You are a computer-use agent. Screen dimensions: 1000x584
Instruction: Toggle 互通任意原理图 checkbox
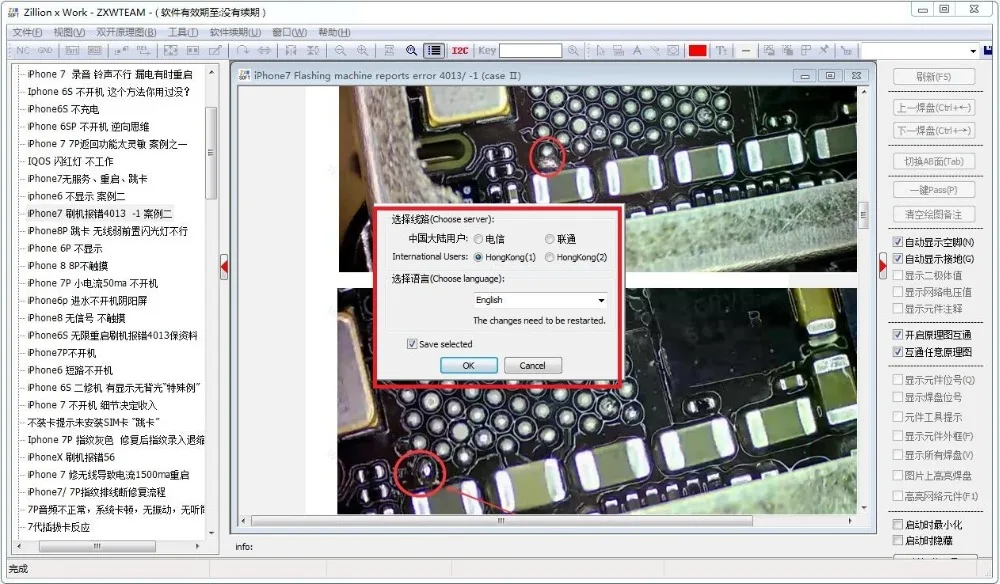click(898, 351)
